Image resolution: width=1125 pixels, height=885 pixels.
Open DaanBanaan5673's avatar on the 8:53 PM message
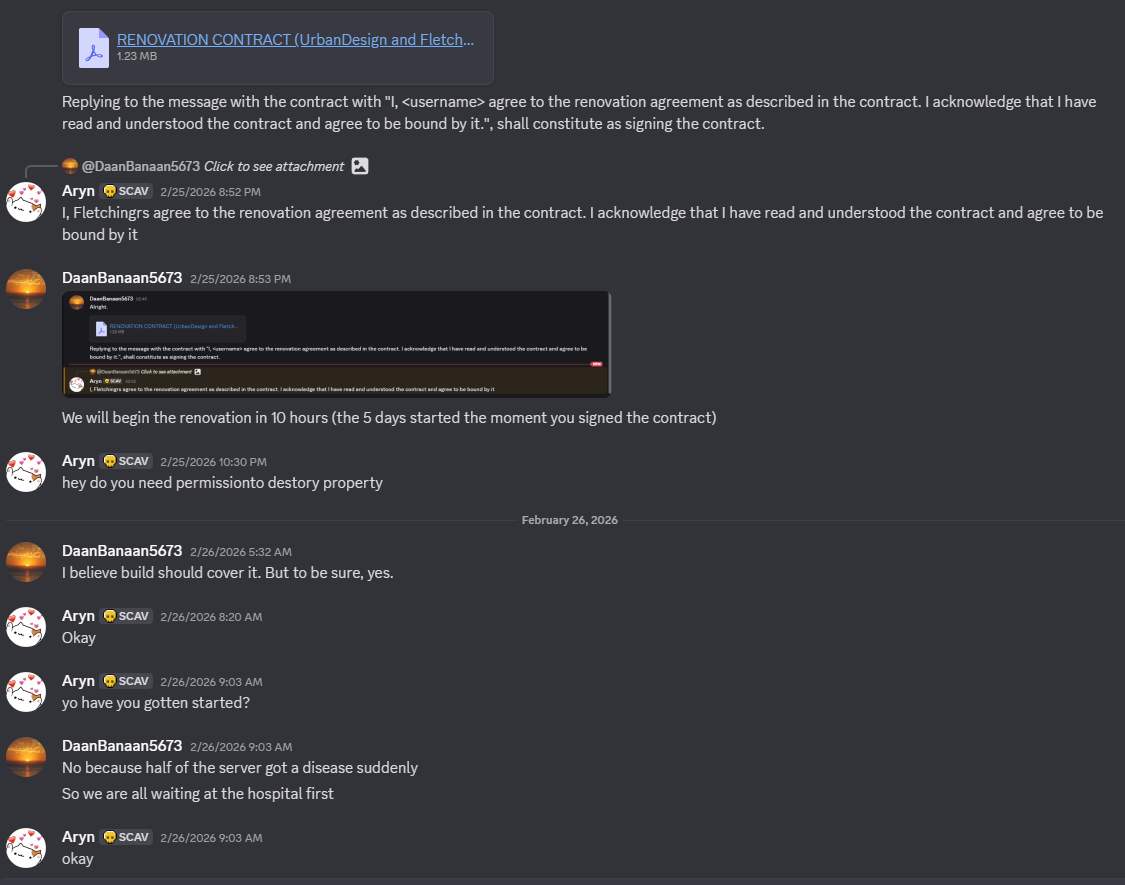pyautogui.click(x=26, y=289)
